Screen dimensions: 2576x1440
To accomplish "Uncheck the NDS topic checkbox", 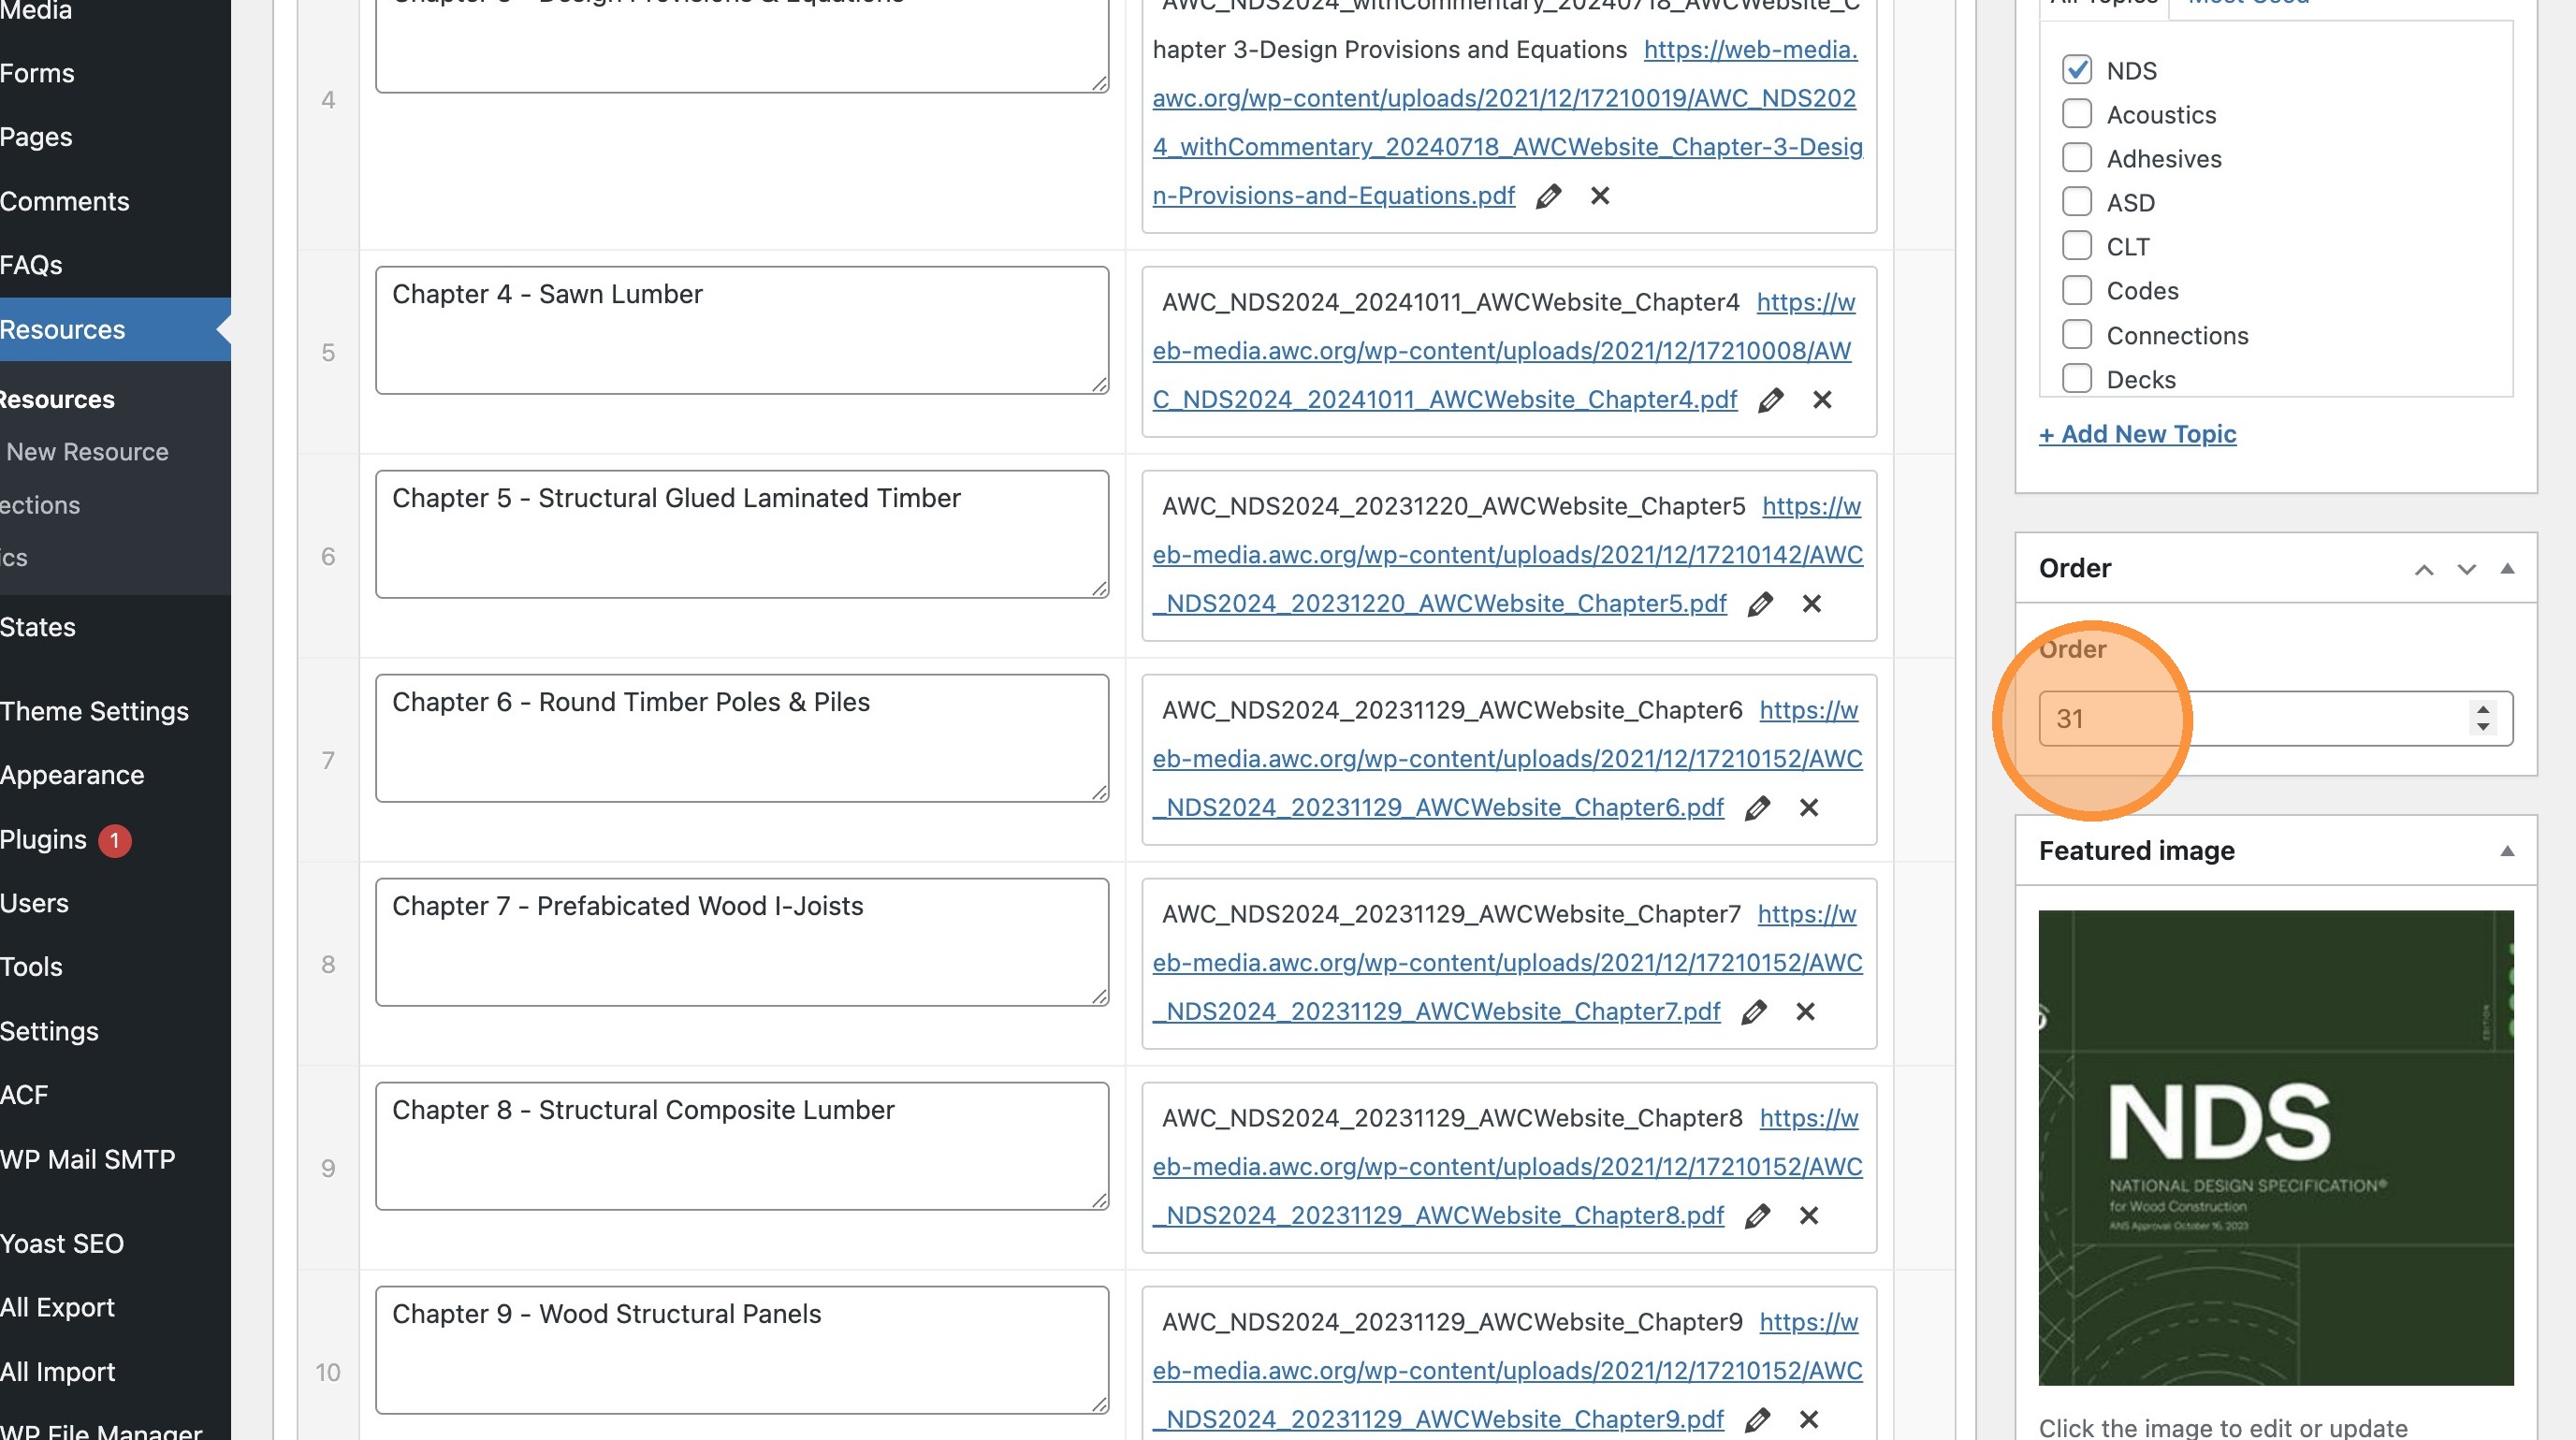I will [2076, 70].
